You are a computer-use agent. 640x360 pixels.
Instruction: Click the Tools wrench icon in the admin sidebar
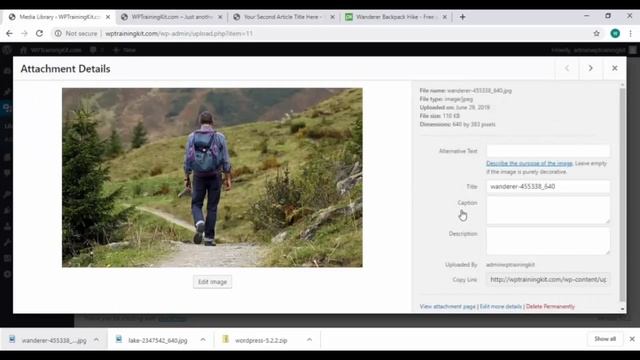(7, 242)
